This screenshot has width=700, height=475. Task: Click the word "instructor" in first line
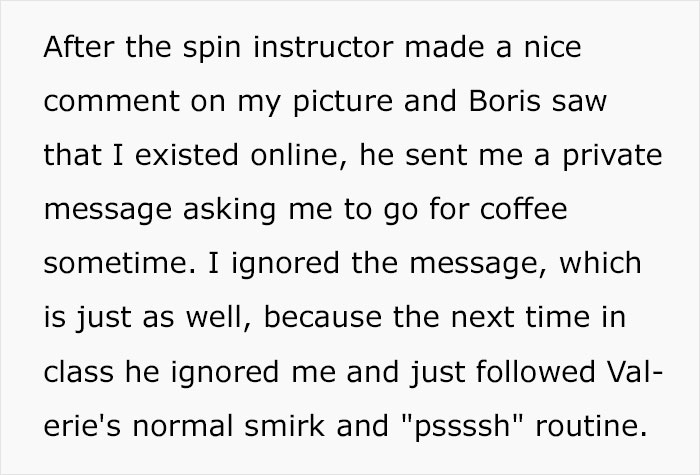pos(324,46)
